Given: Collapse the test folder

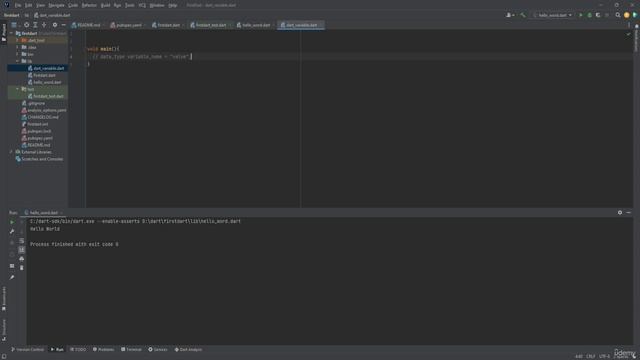Looking at the screenshot, I should pyautogui.click(x=17, y=89).
